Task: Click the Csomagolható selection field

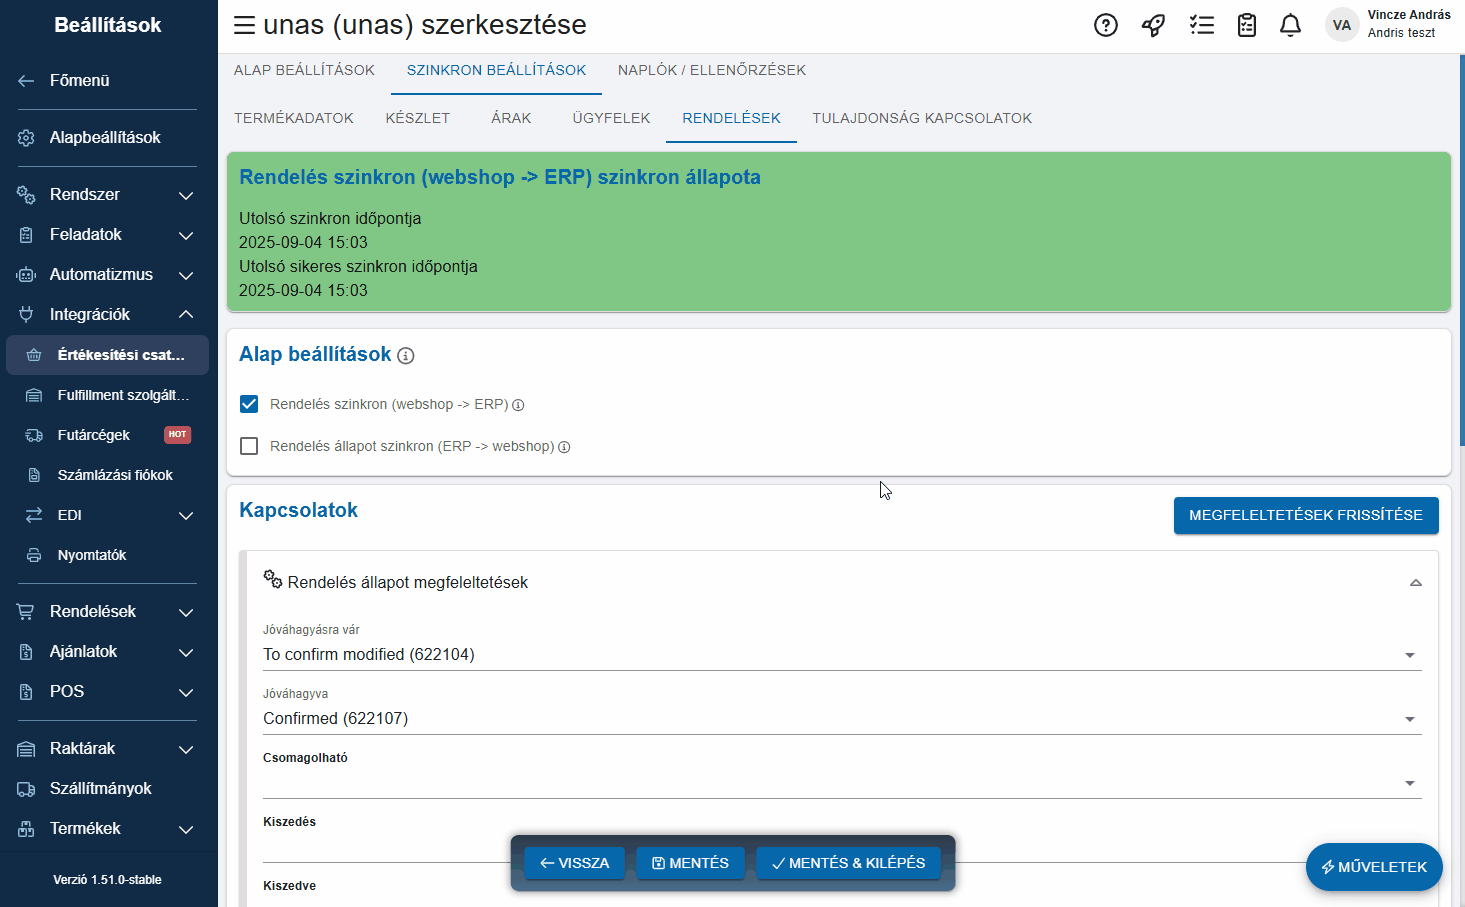Action: 840,783
